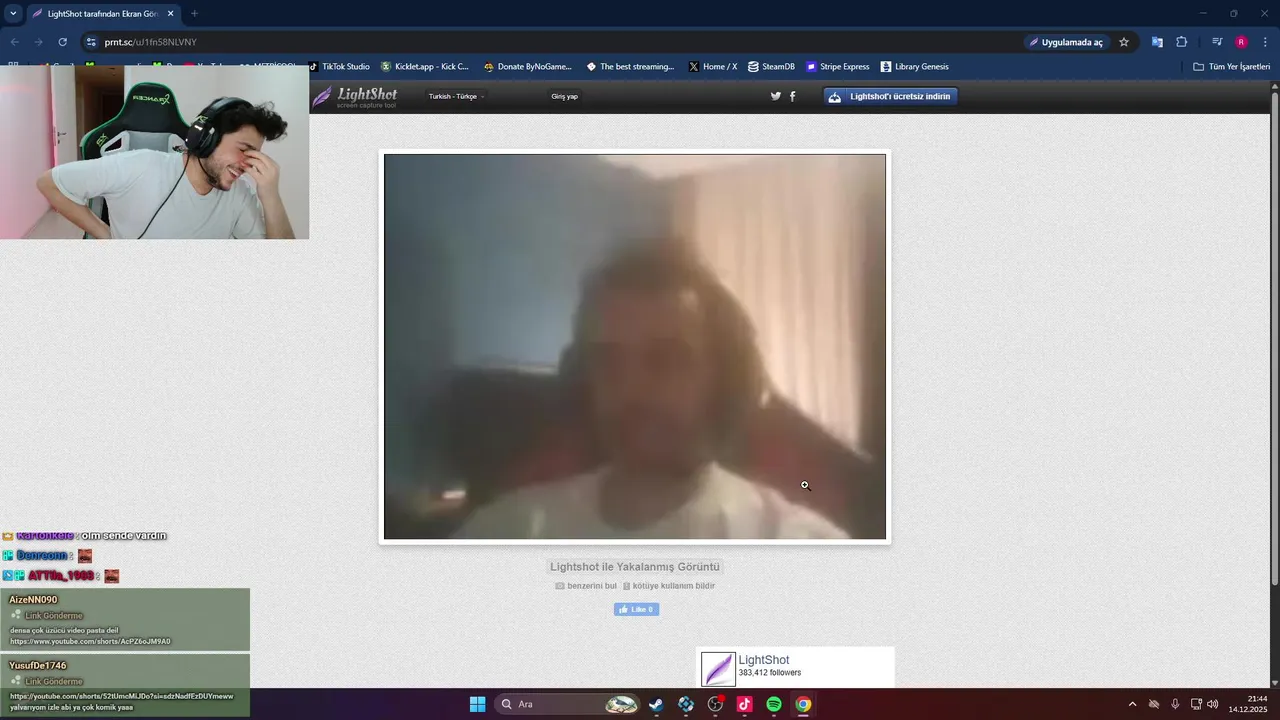Open volume control in system tray
Viewport: 1280px width, 720px height.
(x=1213, y=704)
